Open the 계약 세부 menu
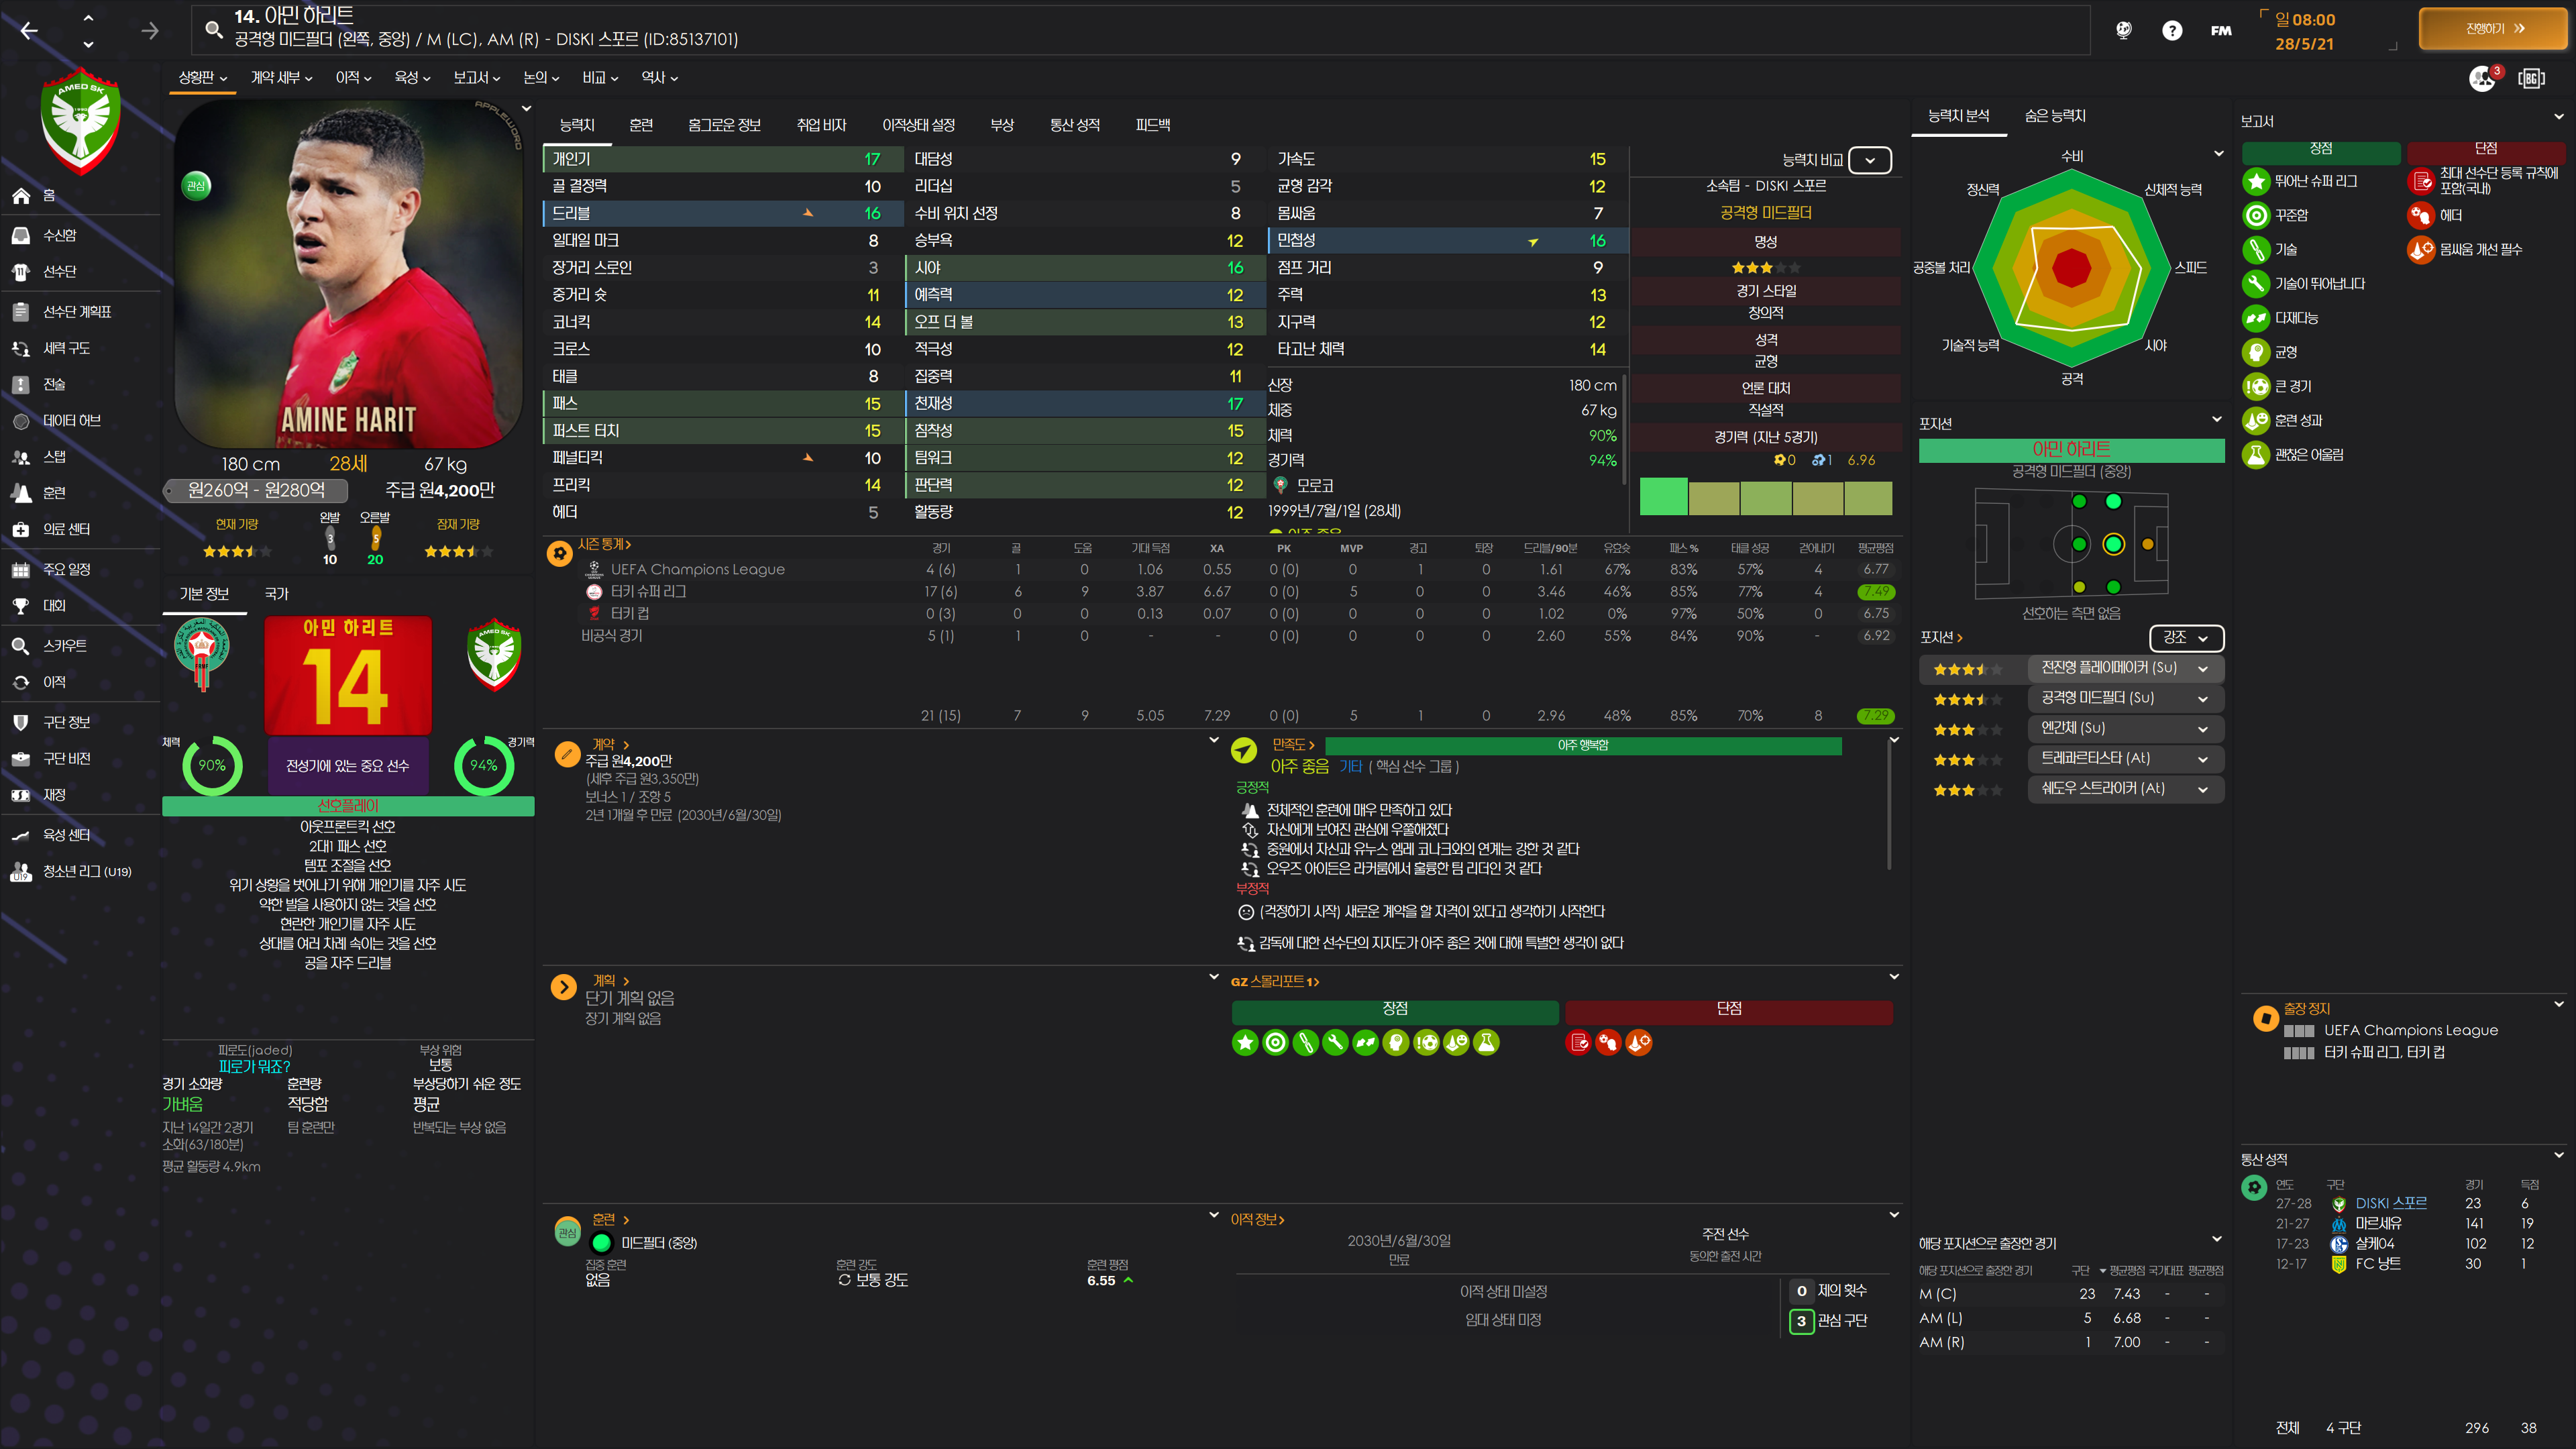2576x1449 pixels. 281,78
